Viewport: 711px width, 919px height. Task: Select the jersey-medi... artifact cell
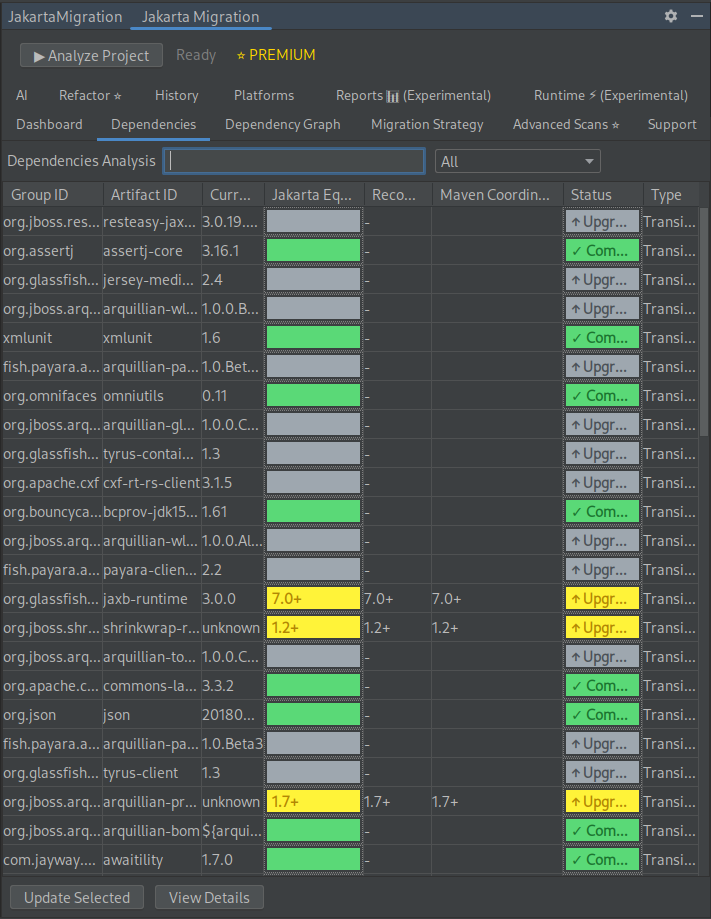click(x=152, y=280)
